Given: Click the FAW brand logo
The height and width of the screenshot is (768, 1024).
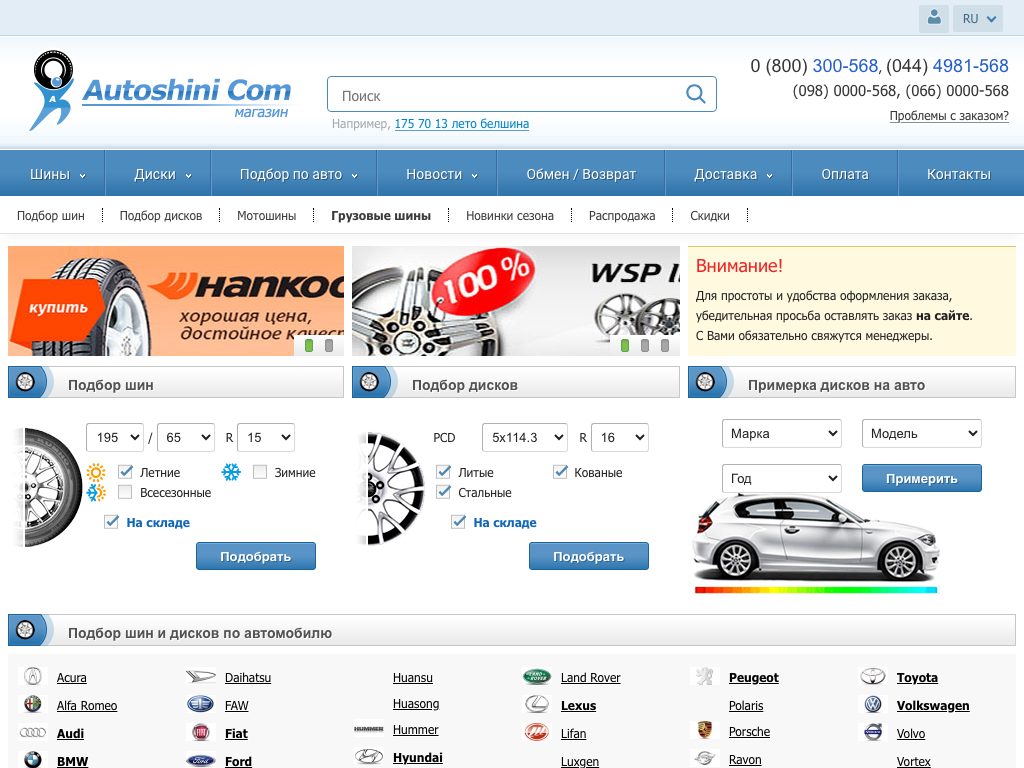Looking at the screenshot, I should 200,704.
